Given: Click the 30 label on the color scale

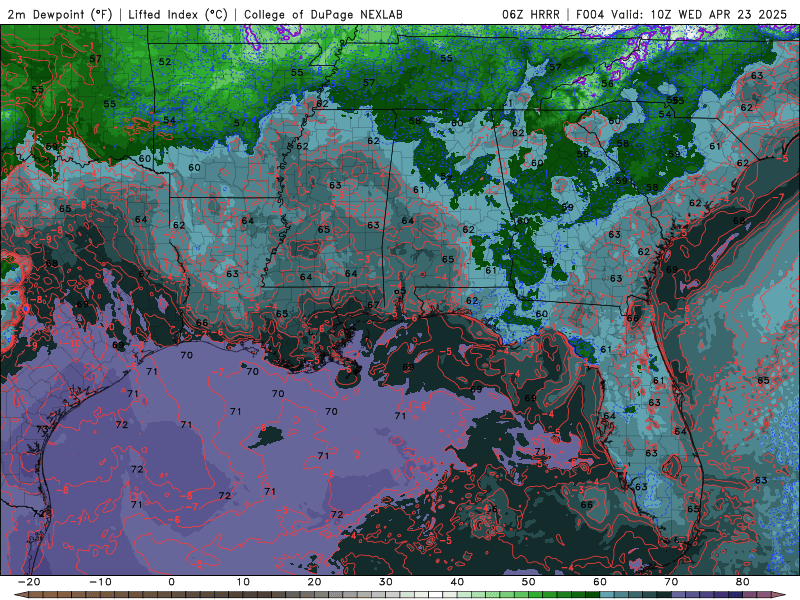Looking at the screenshot, I should pyautogui.click(x=386, y=582).
